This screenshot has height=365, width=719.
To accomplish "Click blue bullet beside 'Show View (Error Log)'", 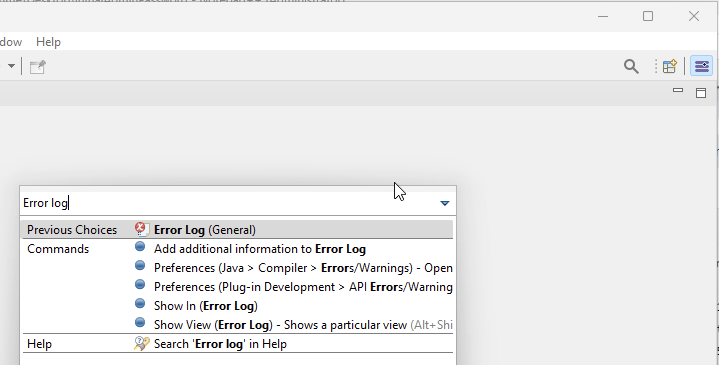I will point(140,322).
